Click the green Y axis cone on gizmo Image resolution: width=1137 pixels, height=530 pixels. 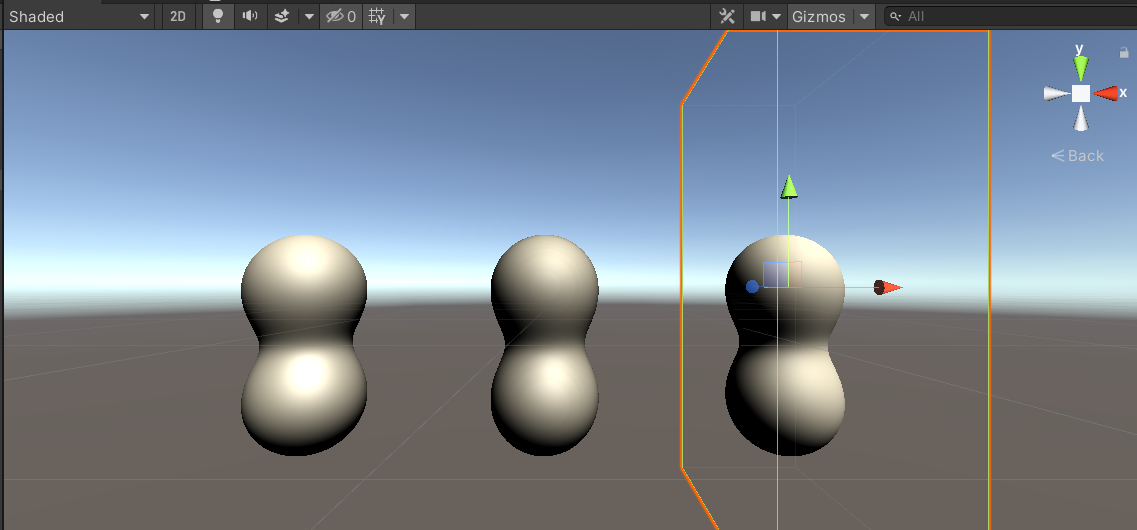tap(1080, 67)
